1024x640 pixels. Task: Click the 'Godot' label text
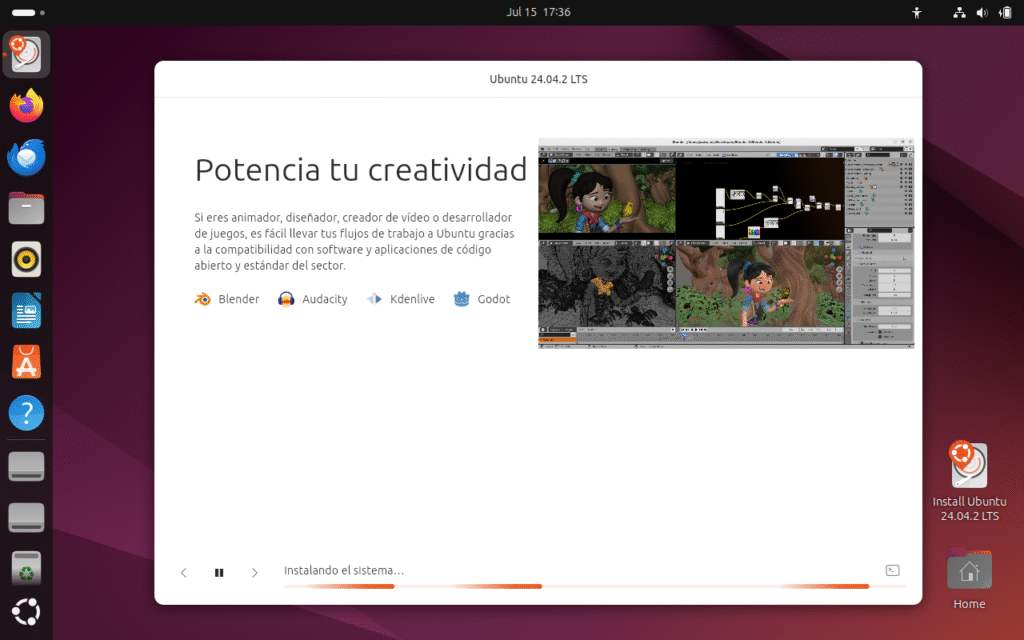[494, 299]
